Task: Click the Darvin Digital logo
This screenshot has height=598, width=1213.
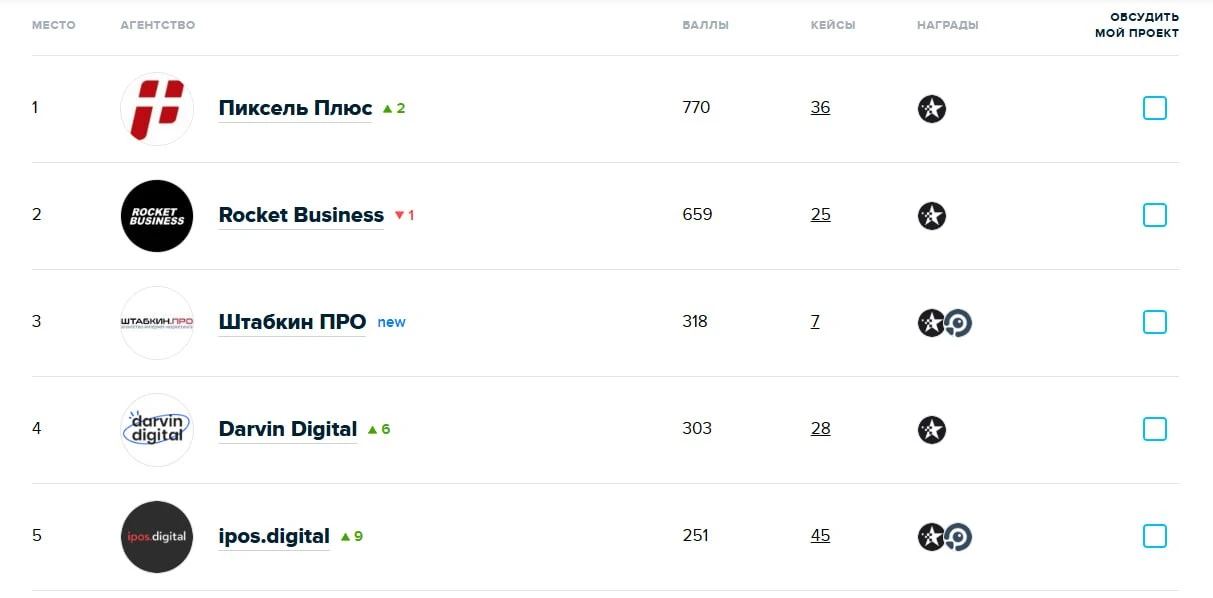Action: pos(157,430)
